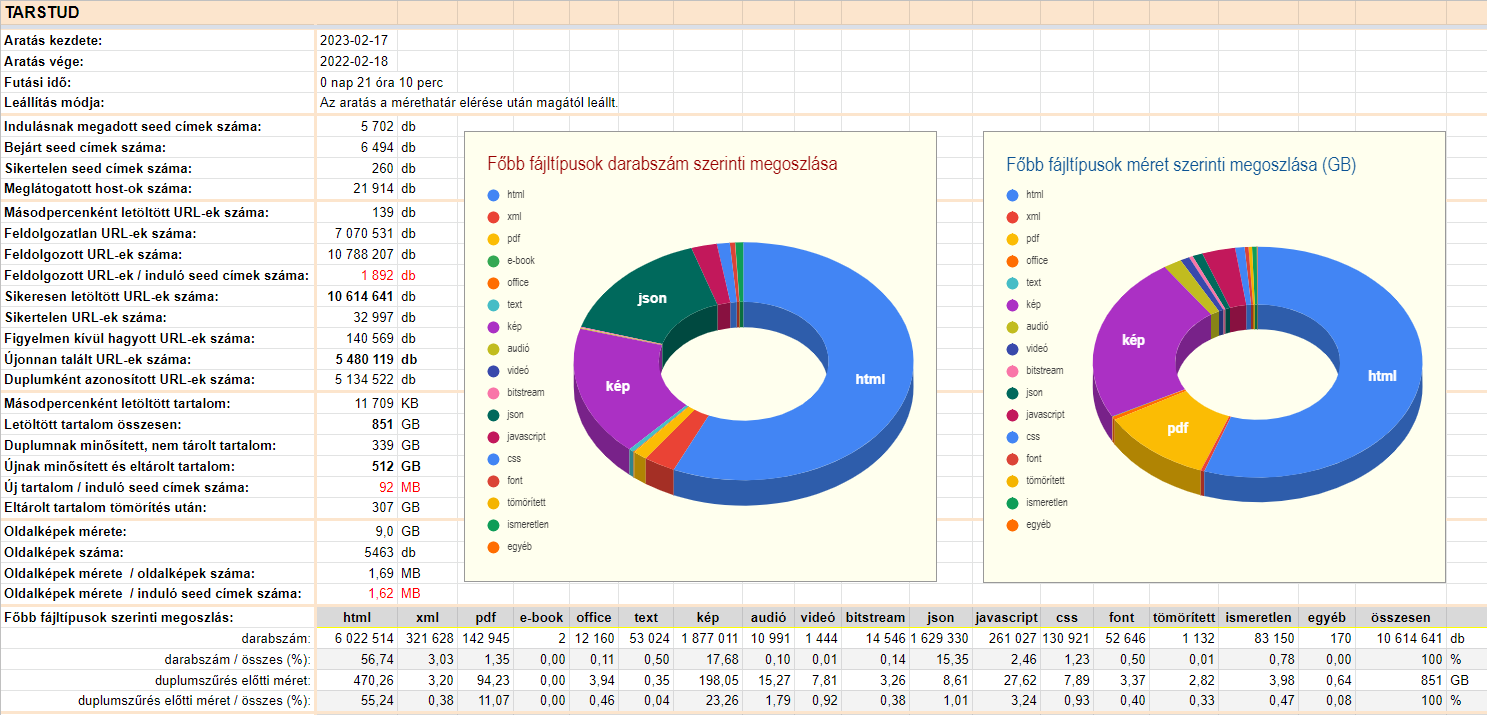The image size is (1487, 715).
Task: Select the blue html segment of the méret donut
Action: click(1380, 375)
